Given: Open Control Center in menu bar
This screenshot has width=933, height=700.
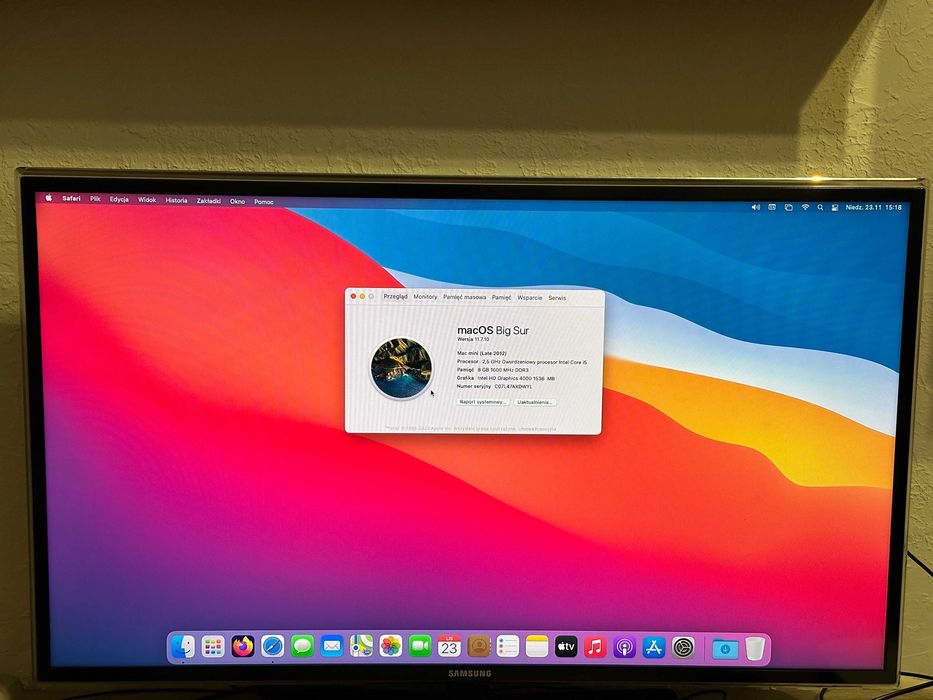Looking at the screenshot, I should point(835,208).
